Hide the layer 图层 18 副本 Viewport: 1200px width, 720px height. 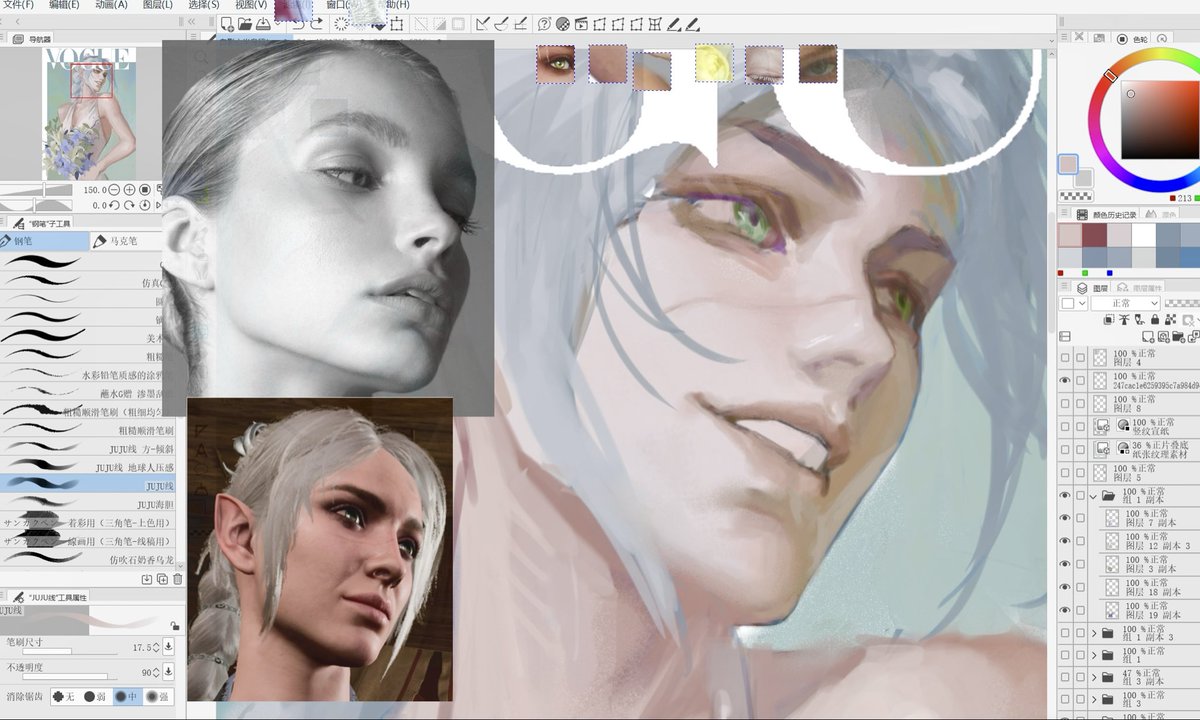(x=1064, y=587)
